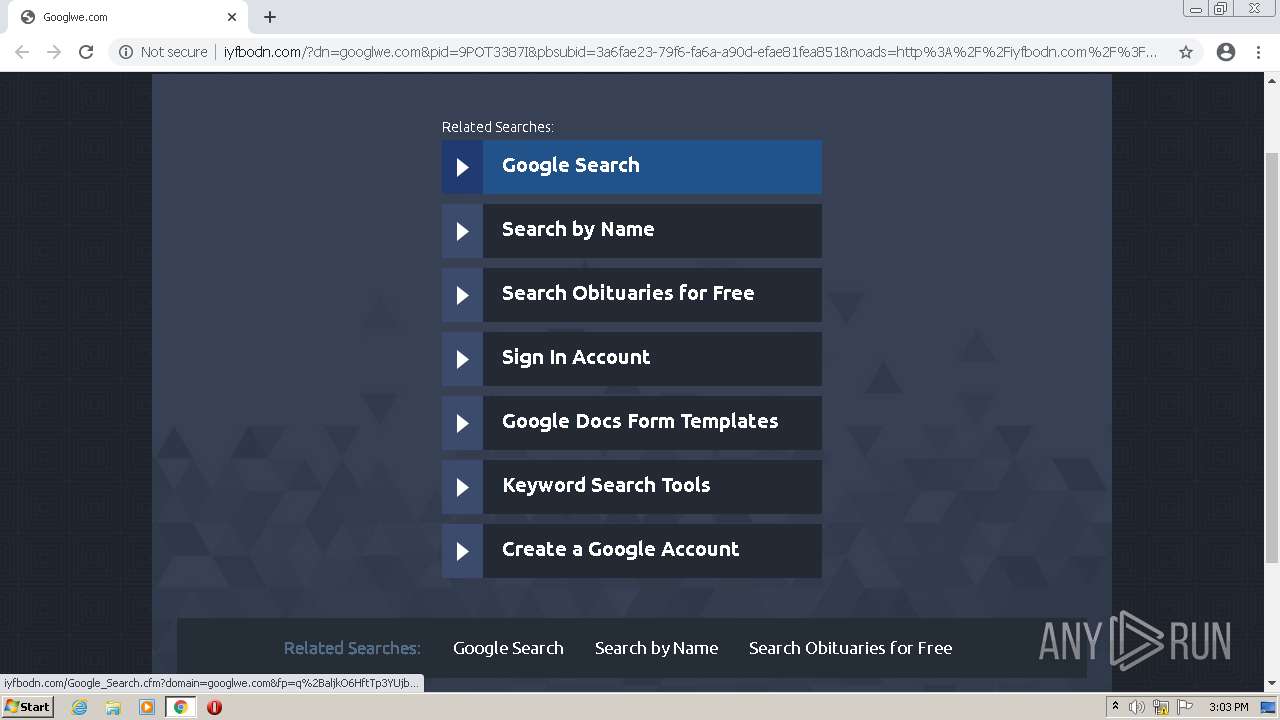1280x720 pixels.
Task: Click the address bar URL
Action: 690,52
